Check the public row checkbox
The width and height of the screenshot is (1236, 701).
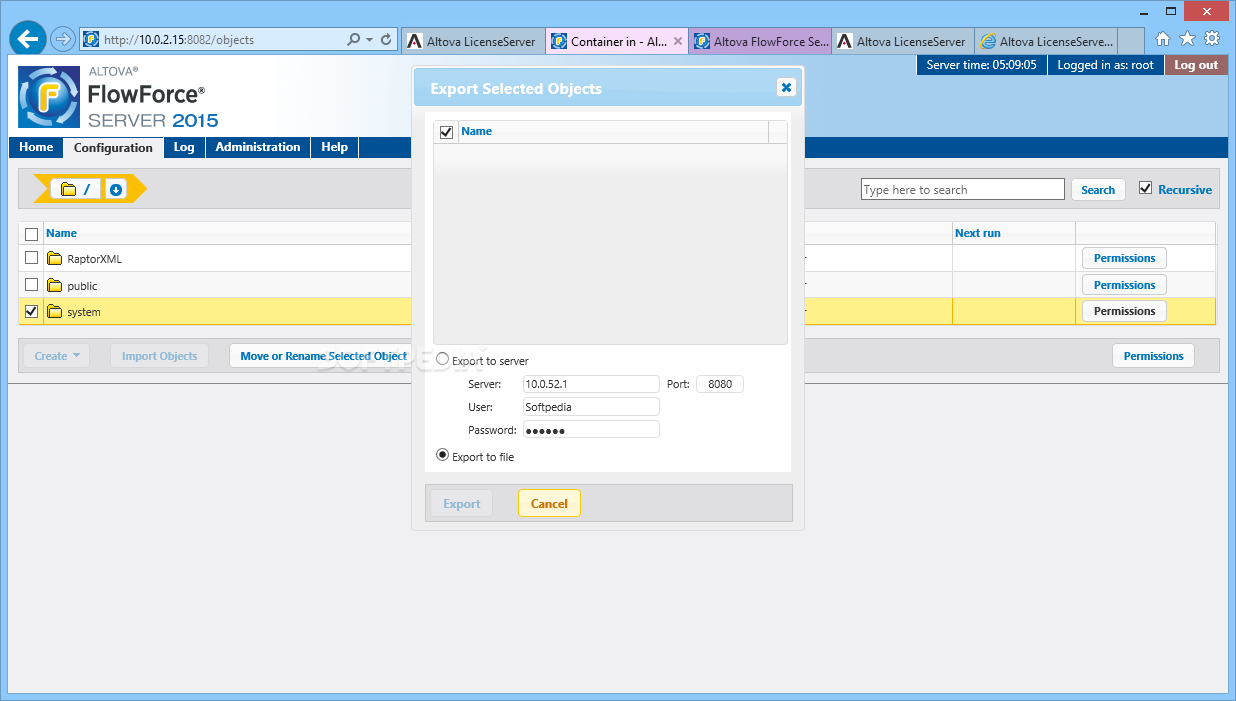click(x=31, y=285)
